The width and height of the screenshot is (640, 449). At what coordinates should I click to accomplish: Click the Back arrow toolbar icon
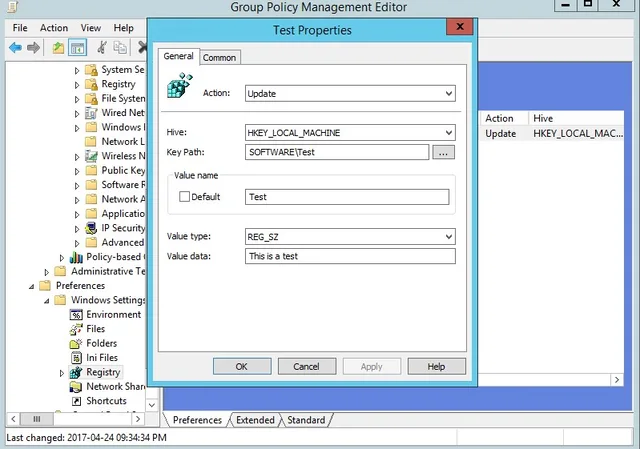coord(15,48)
